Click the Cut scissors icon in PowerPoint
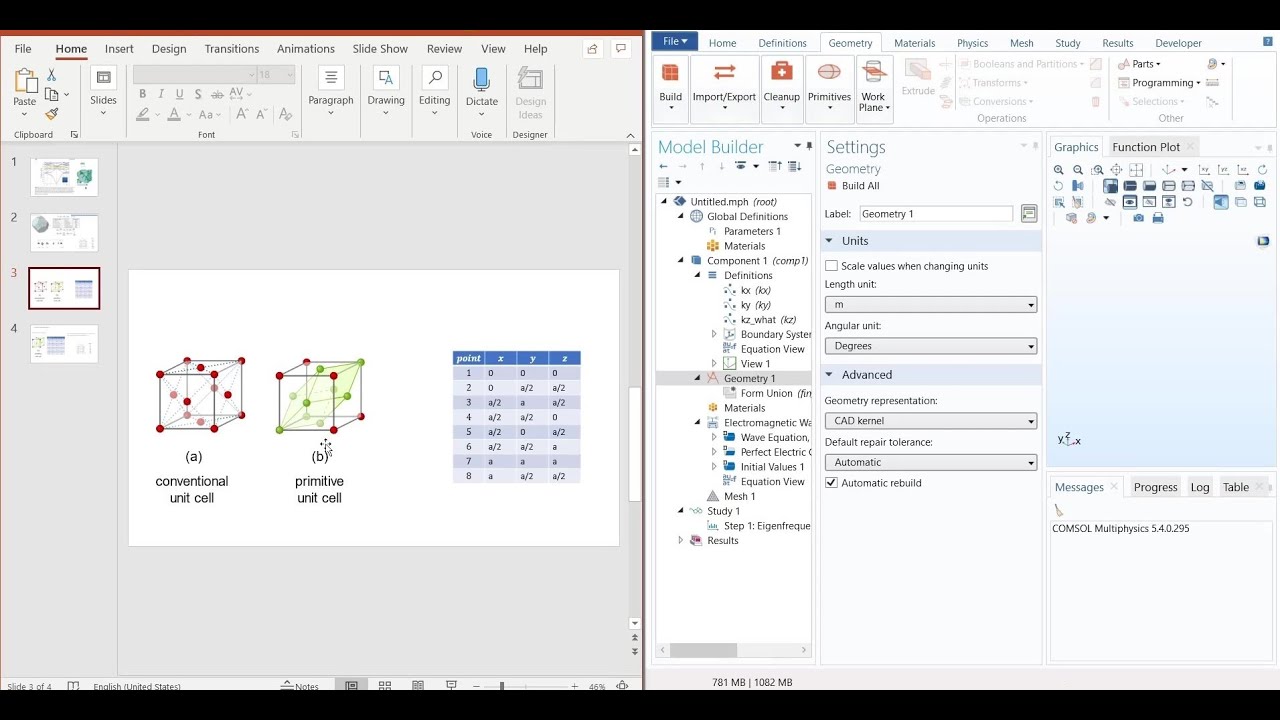Image resolution: width=1280 pixels, height=720 pixels. [52, 76]
